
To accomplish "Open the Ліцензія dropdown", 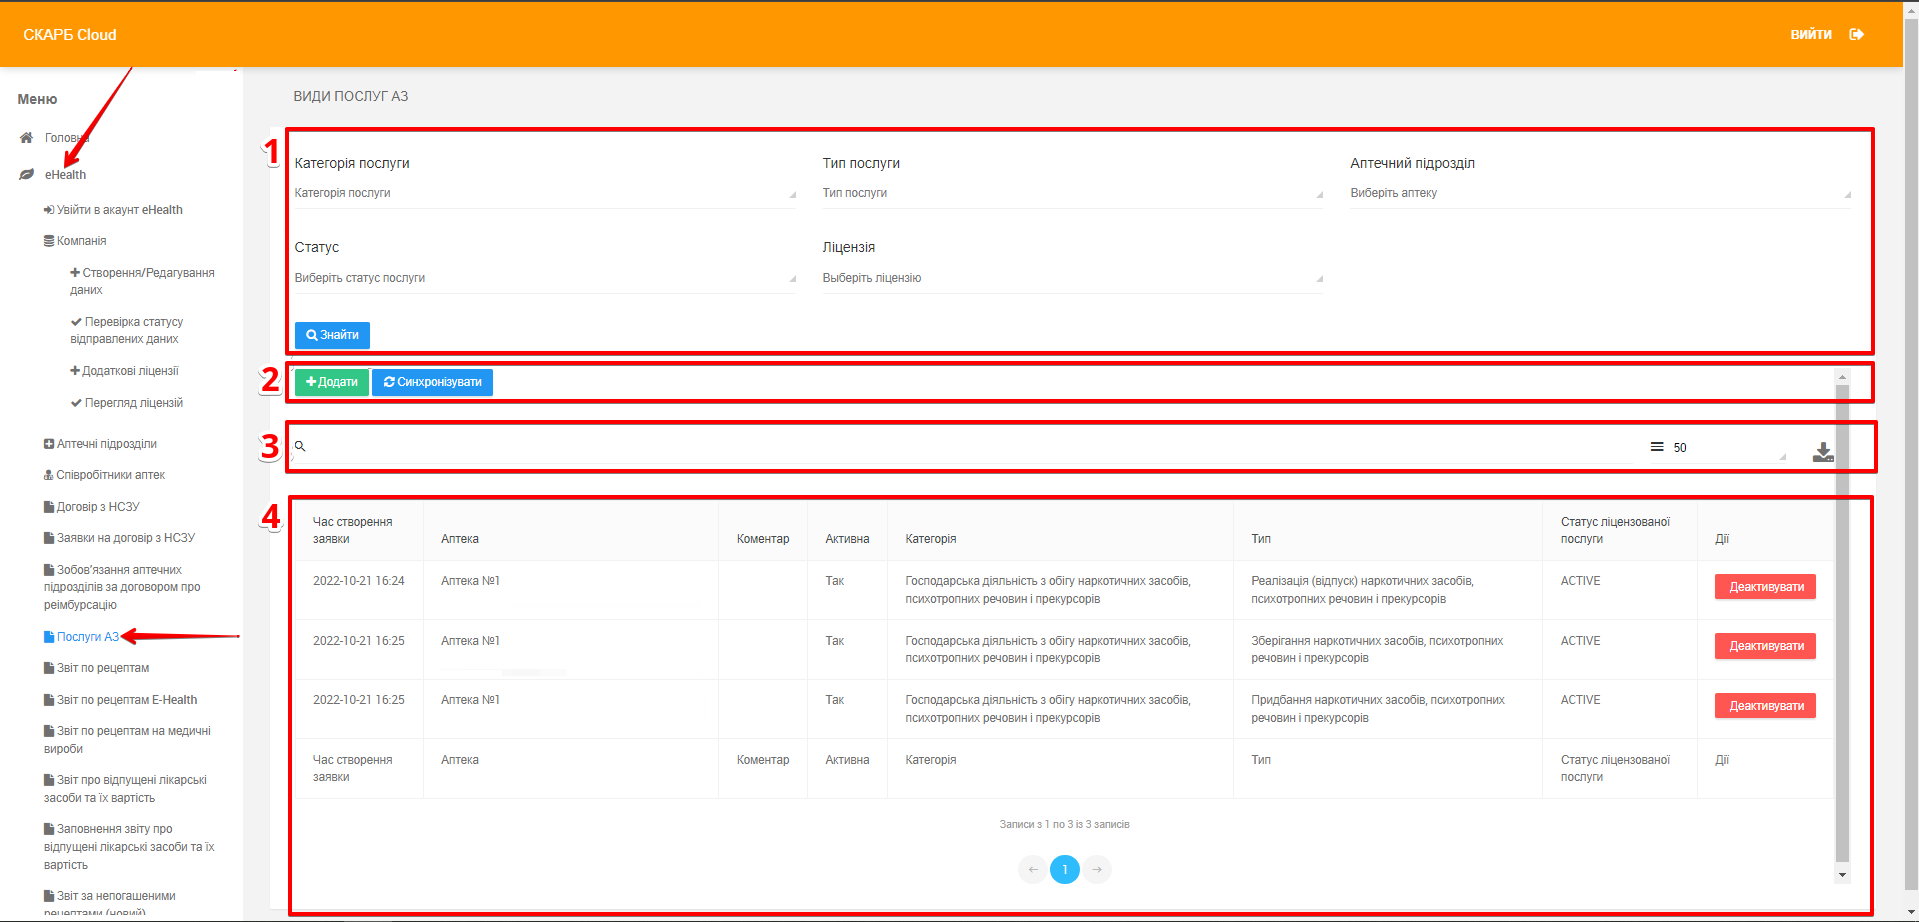I will (1072, 278).
